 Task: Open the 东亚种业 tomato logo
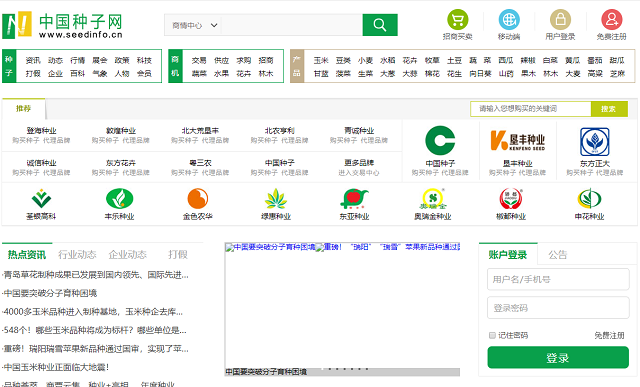354,198
